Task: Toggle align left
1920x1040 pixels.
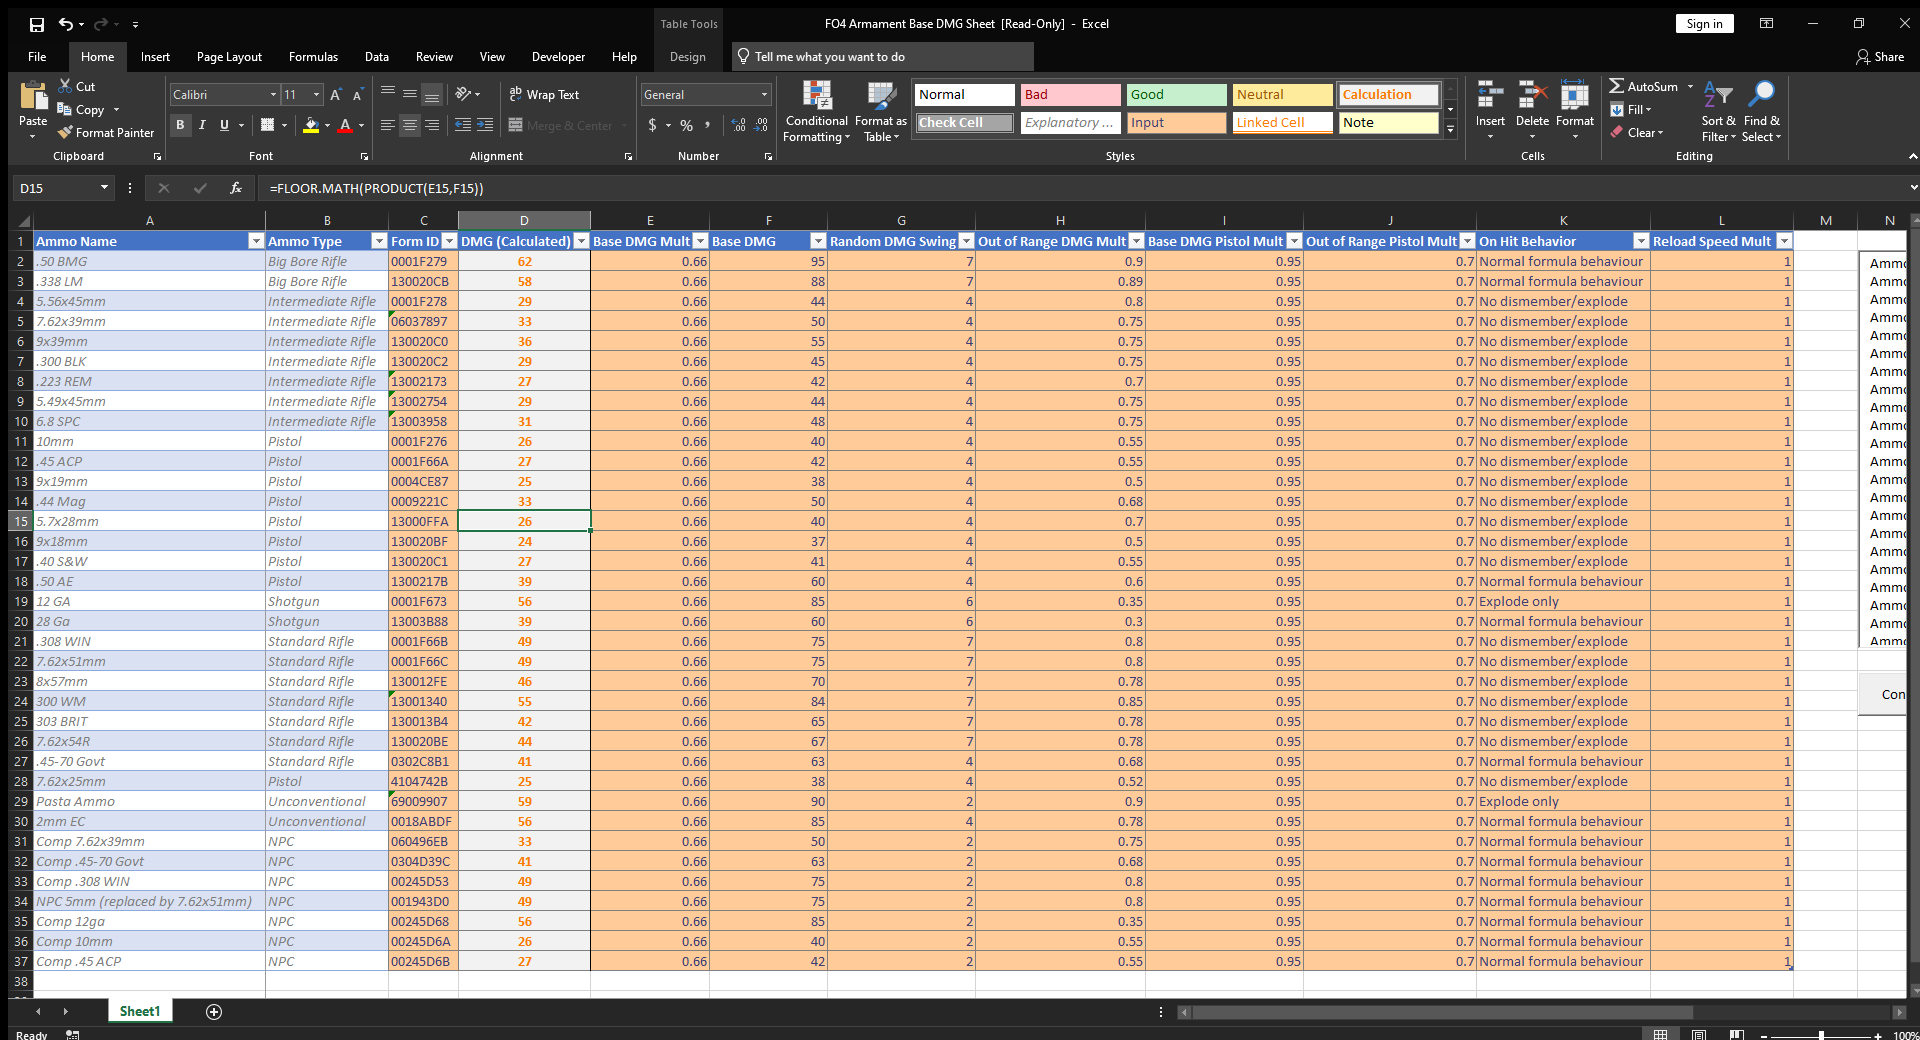Action: [388, 125]
